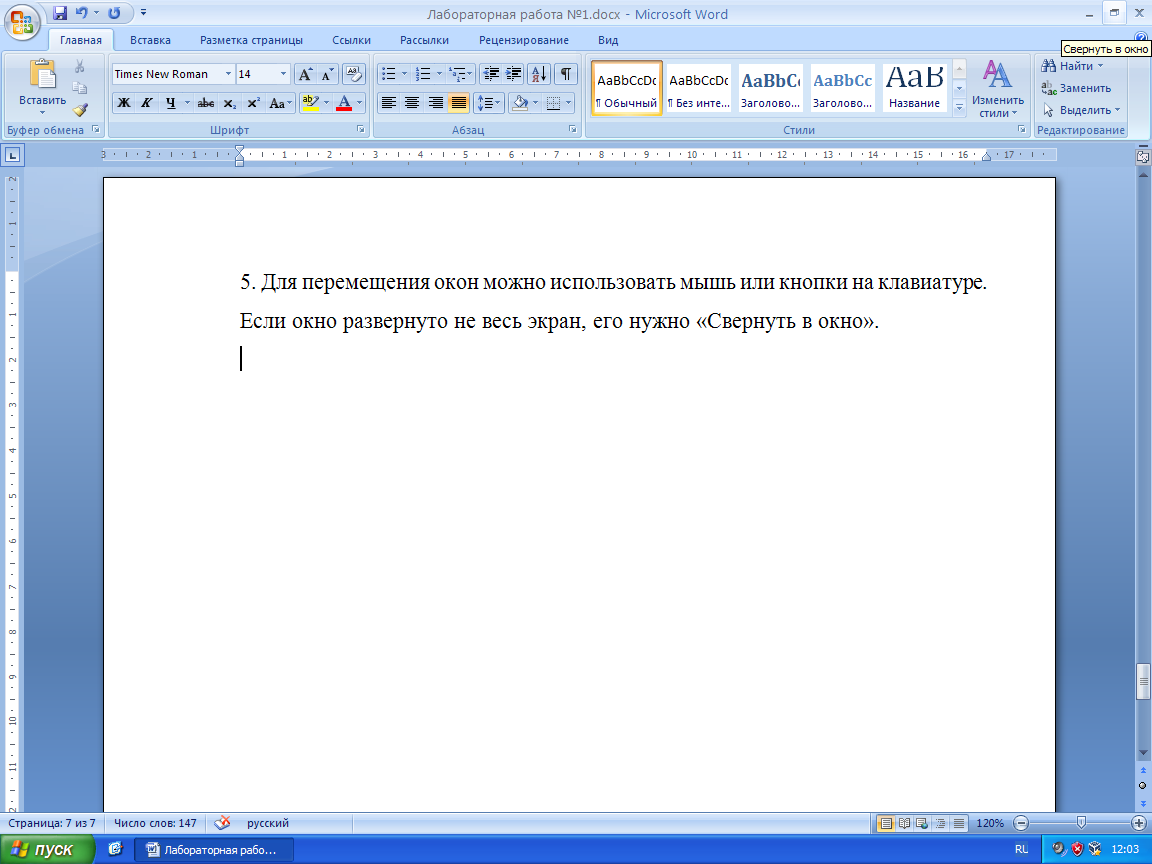Open the Пуск start menu
This screenshot has width=1152, height=864.
click(x=48, y=850)
